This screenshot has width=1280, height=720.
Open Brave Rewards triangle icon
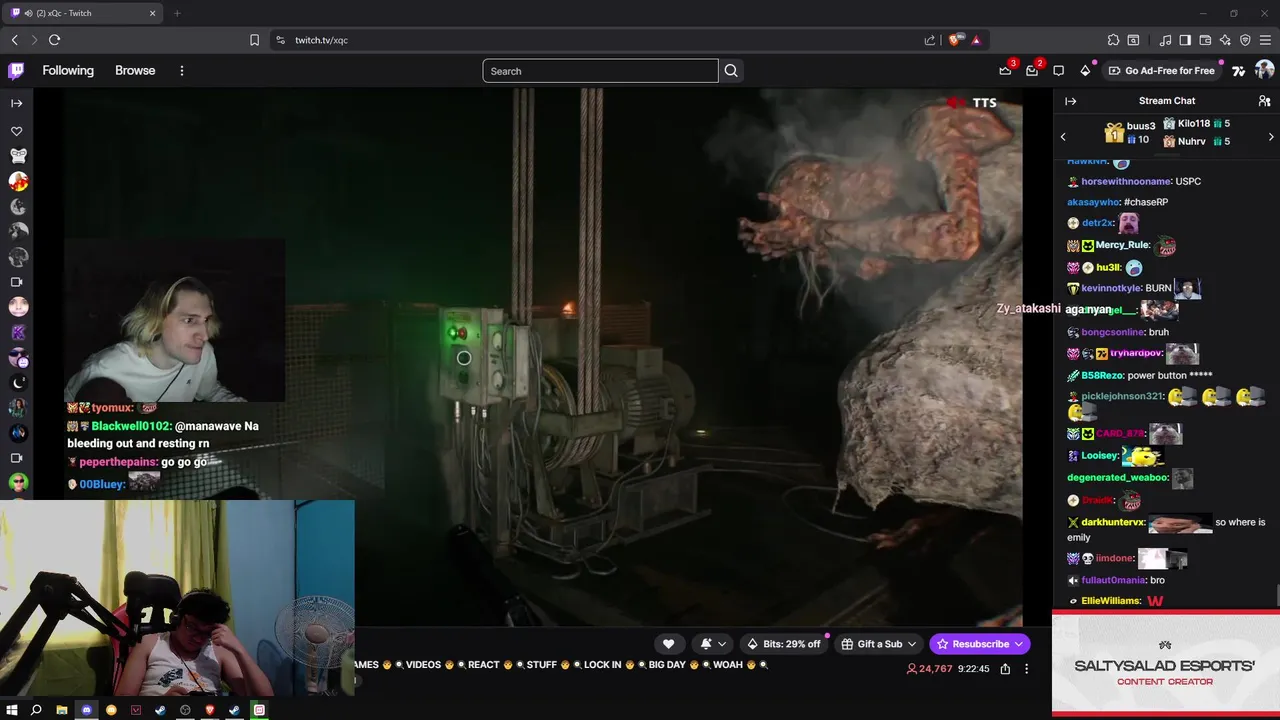[x=976, y=40]
